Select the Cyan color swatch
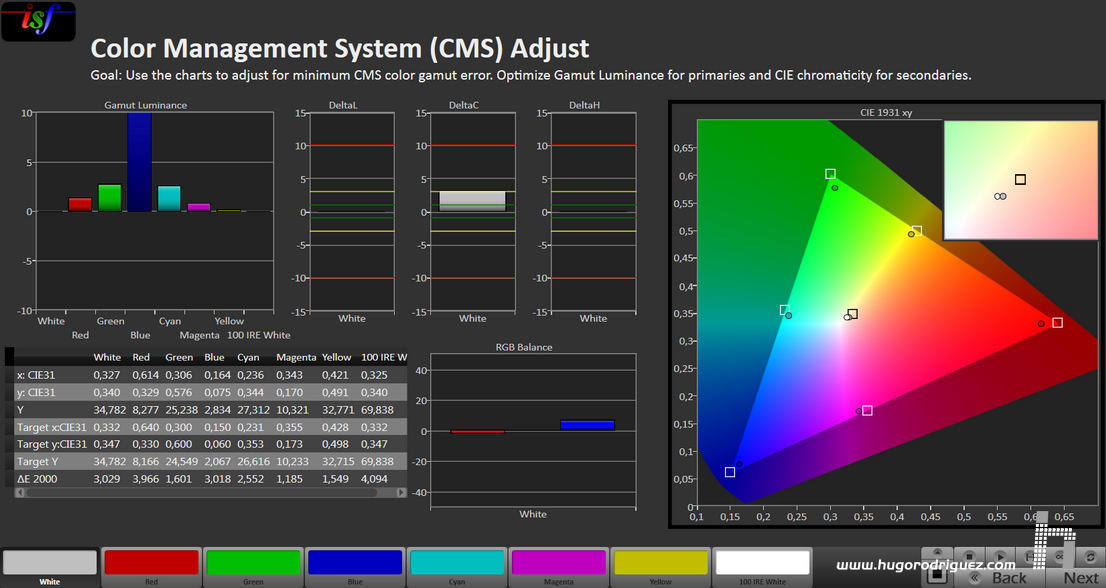The width and height of the screenshot is (1106, 588). tap(456, 563)
